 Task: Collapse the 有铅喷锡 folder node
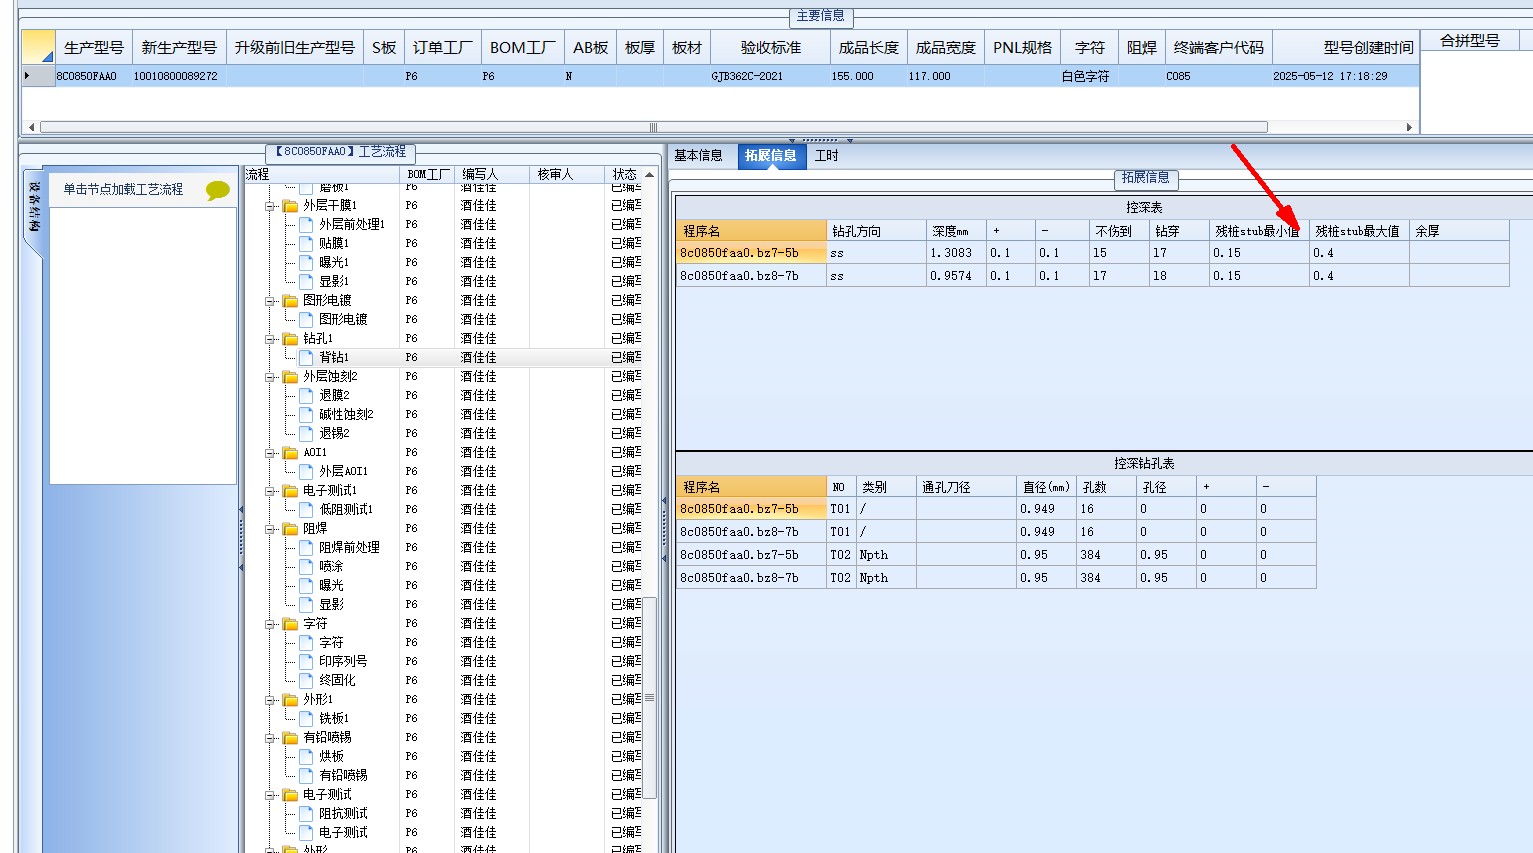click(270, 738)
